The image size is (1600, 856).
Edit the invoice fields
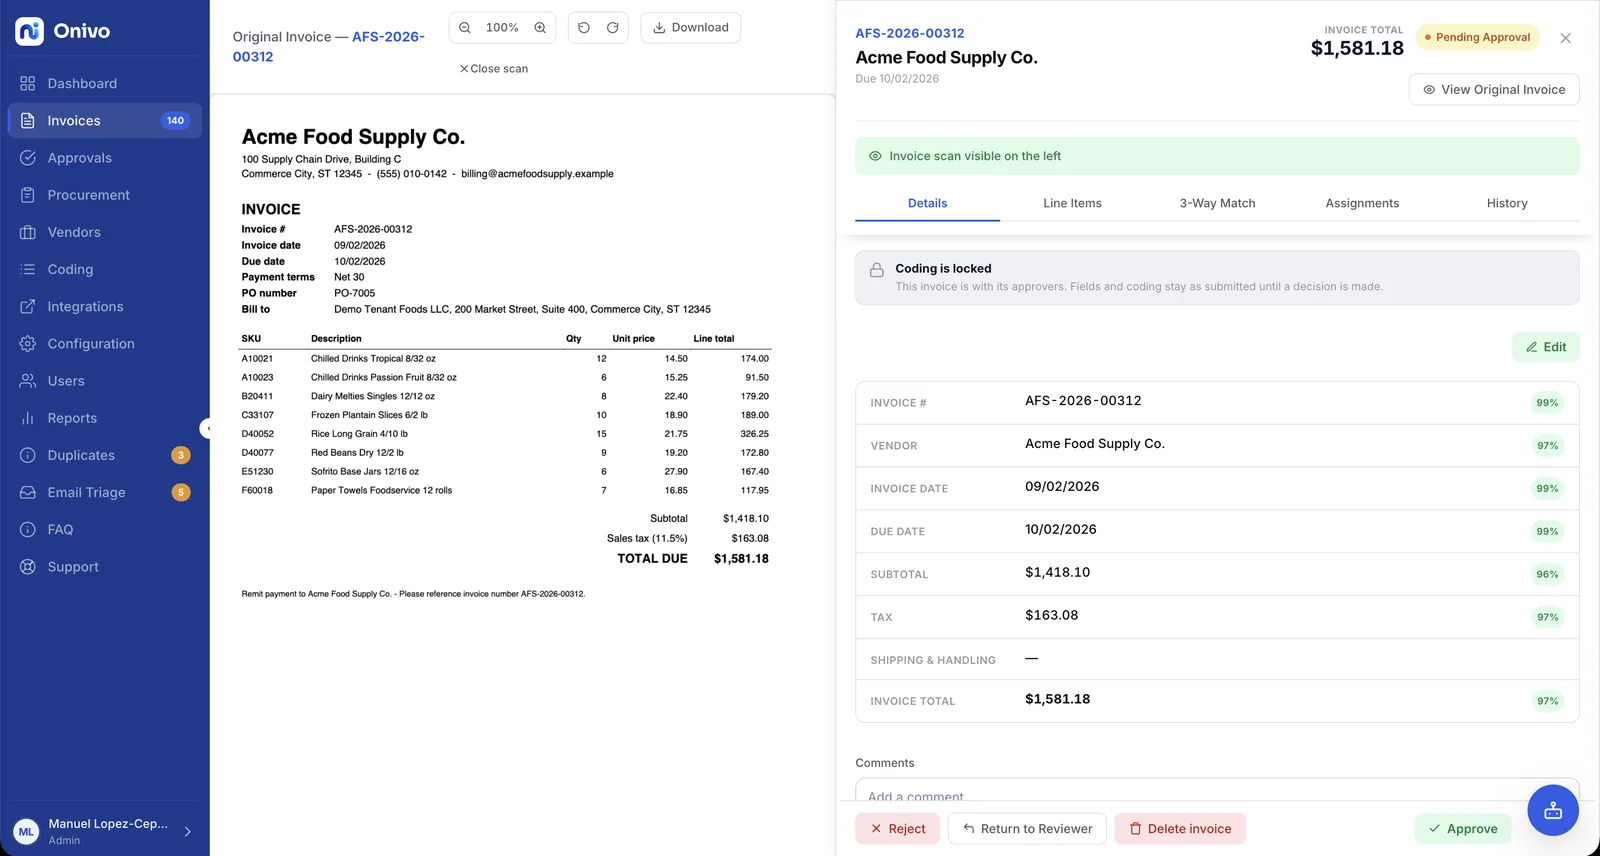(1546, 347)
